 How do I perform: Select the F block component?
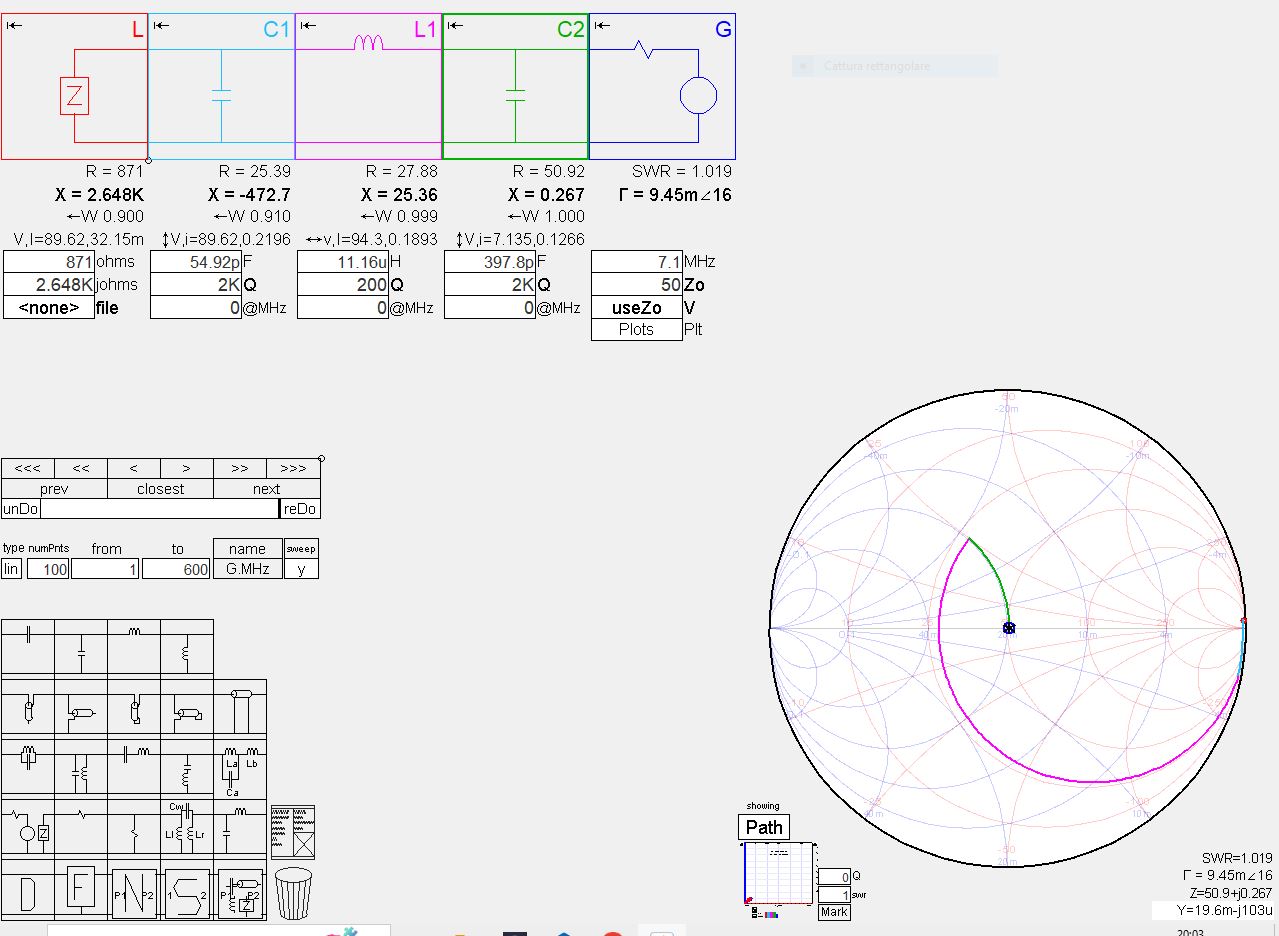tap(81, 888)
